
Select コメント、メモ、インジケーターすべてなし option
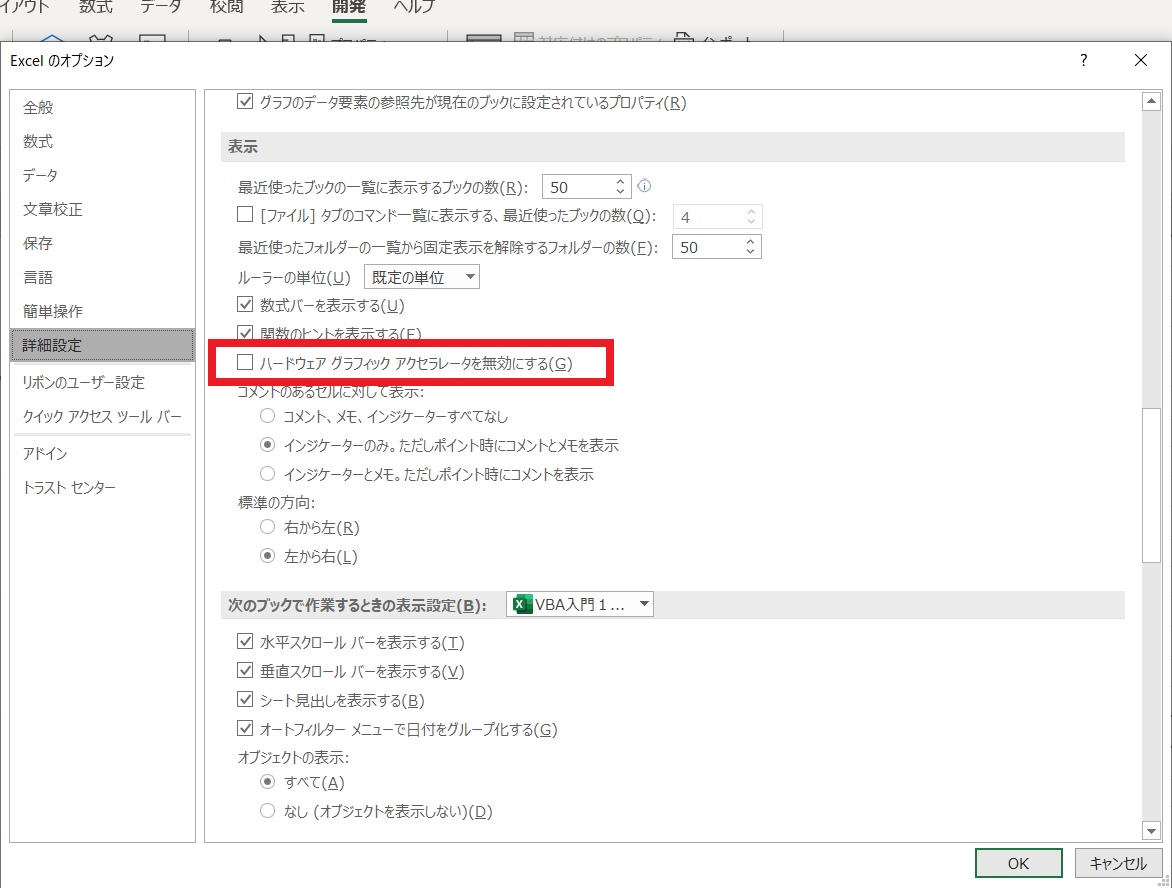(x=267, y=416)
